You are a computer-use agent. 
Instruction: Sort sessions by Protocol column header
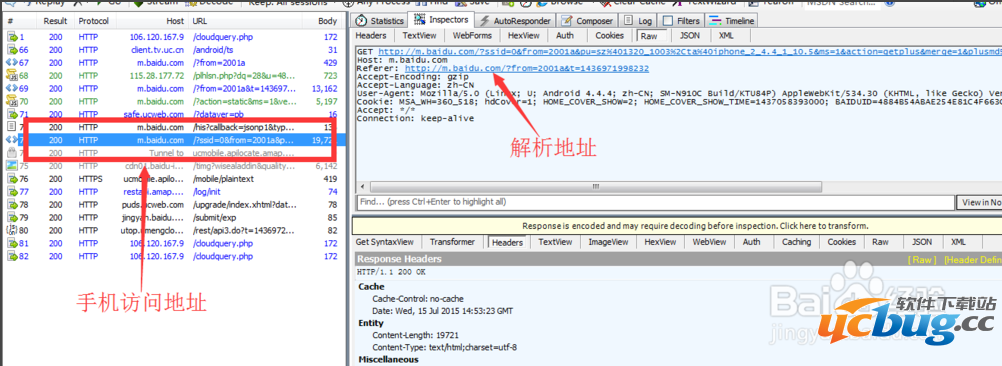pos(93,21)
